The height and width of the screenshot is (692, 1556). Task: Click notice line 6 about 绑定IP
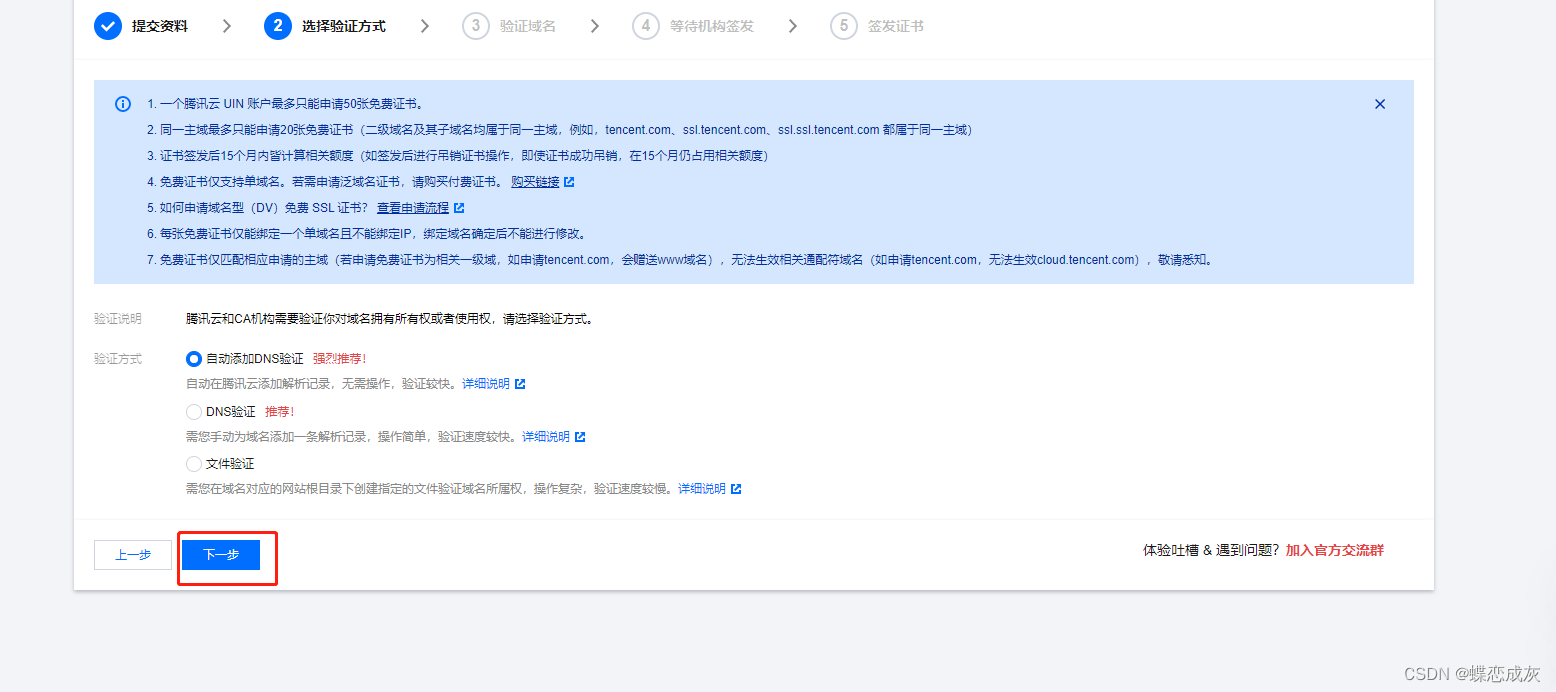366,234
